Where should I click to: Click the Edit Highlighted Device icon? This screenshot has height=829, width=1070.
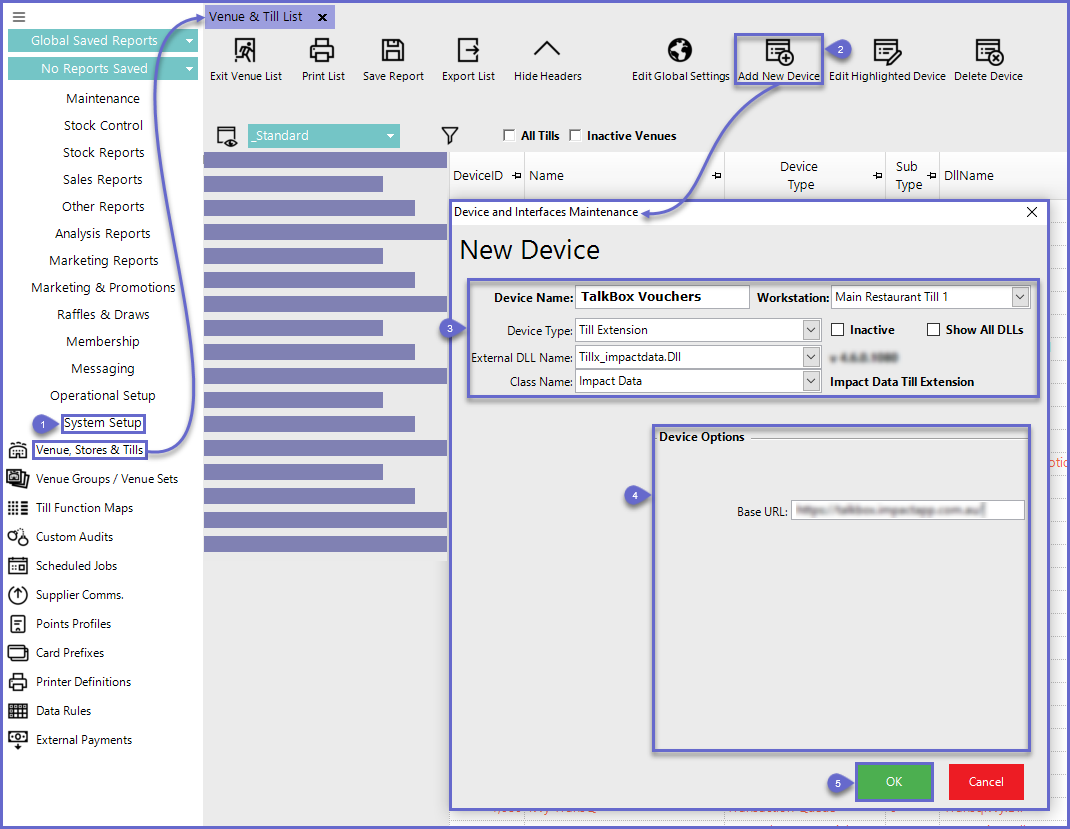(x=887, y=51)
